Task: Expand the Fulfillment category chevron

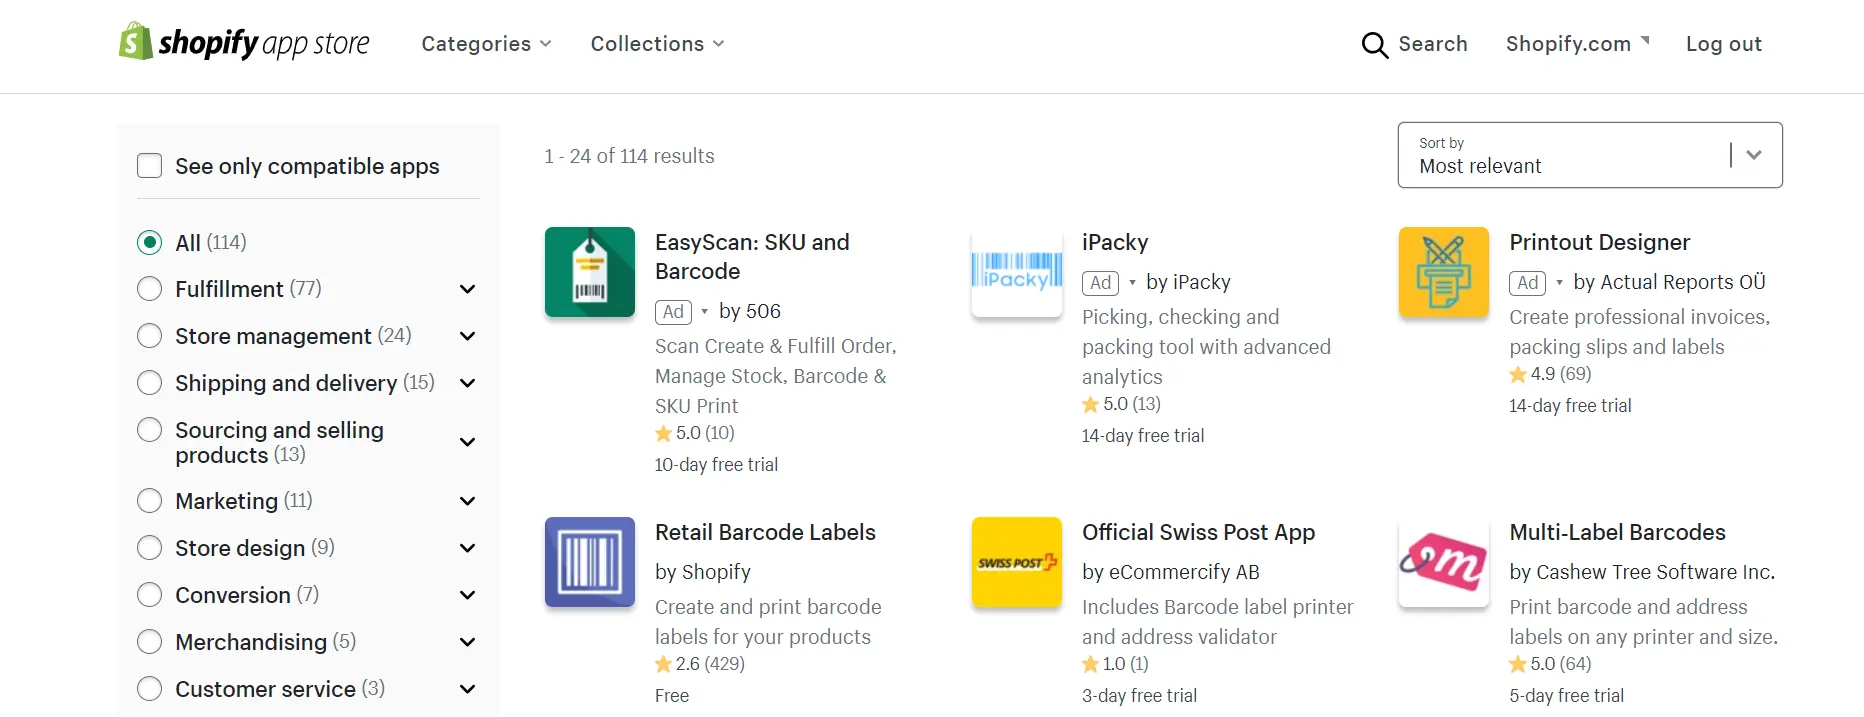Action: point(467,289)
